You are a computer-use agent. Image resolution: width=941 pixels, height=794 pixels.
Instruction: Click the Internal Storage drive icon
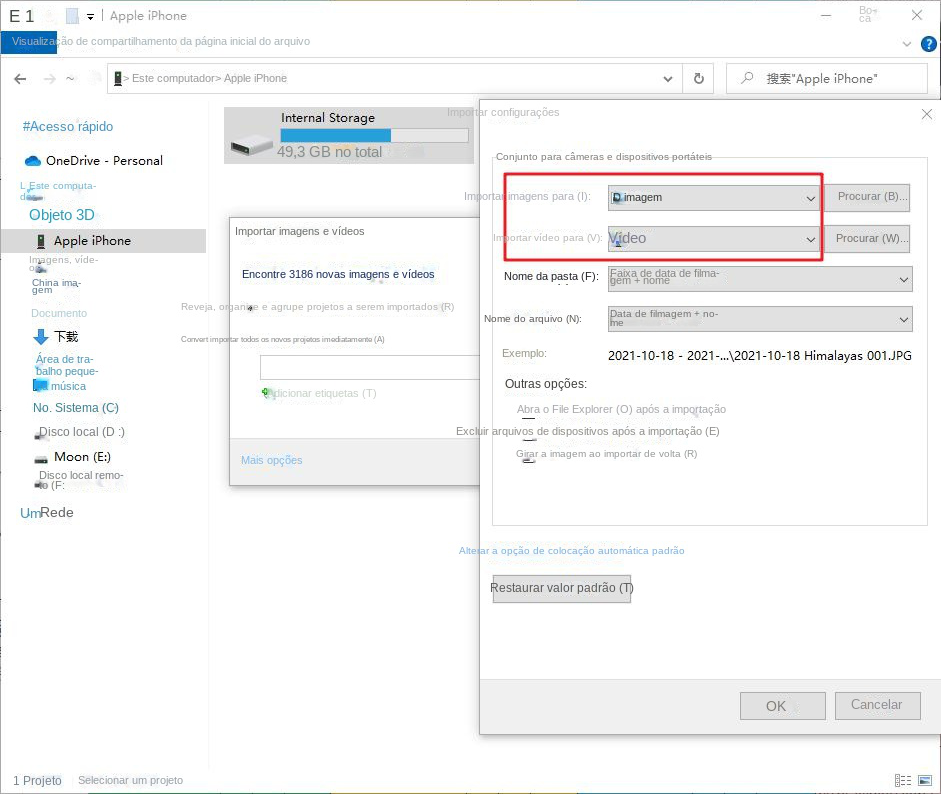(251, 144)
